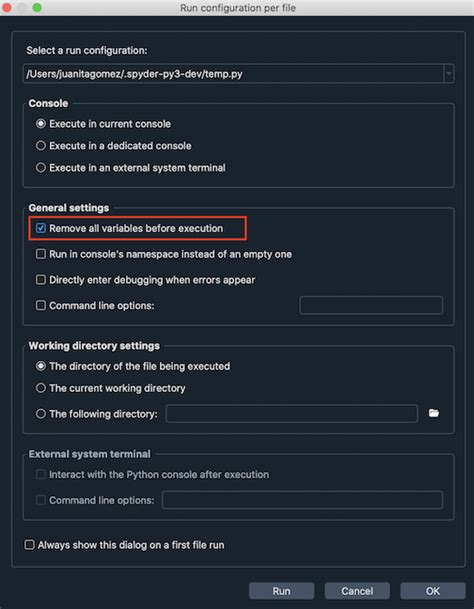The image size is (474, 609).
Task: Uncheck Remove all variables before execution
Action: (x=41, y=228)
